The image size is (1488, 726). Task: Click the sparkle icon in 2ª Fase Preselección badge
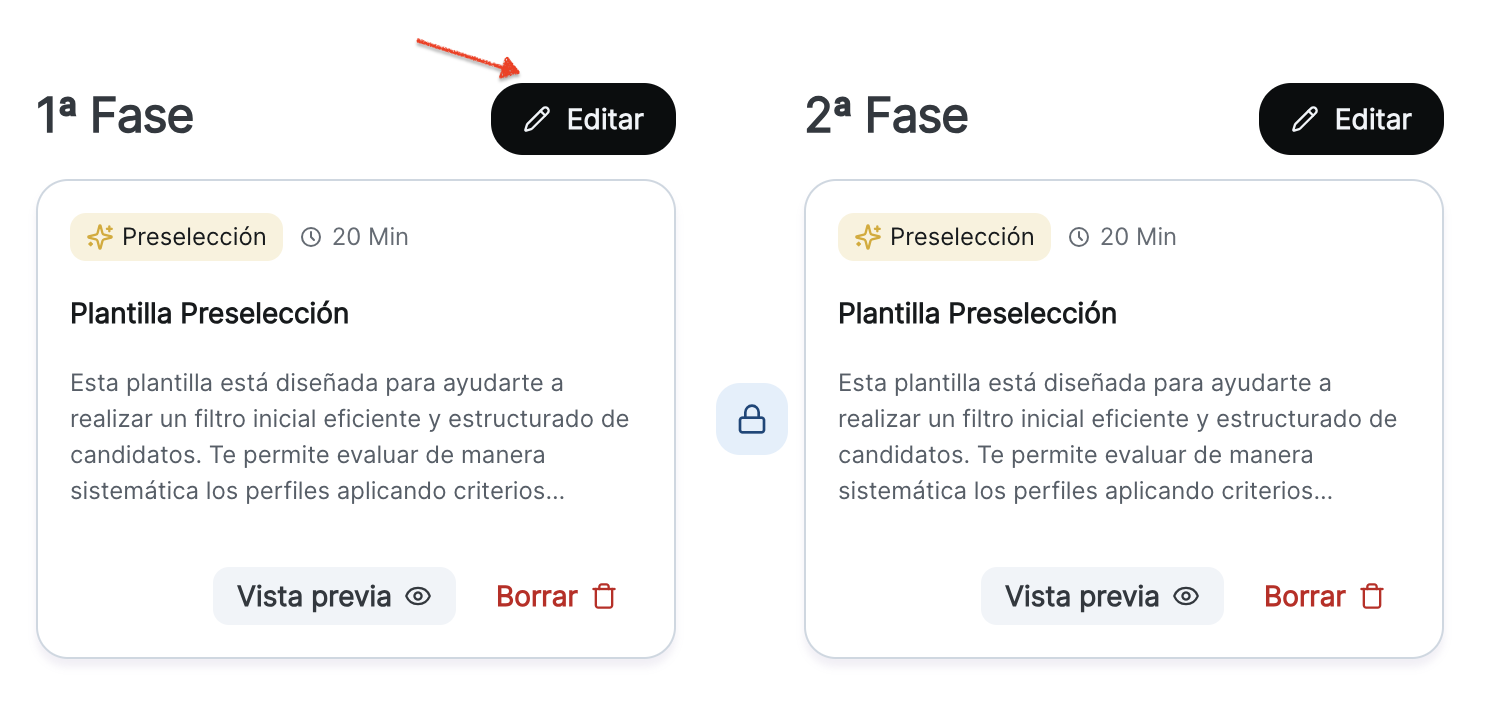[x=868, y=237]
